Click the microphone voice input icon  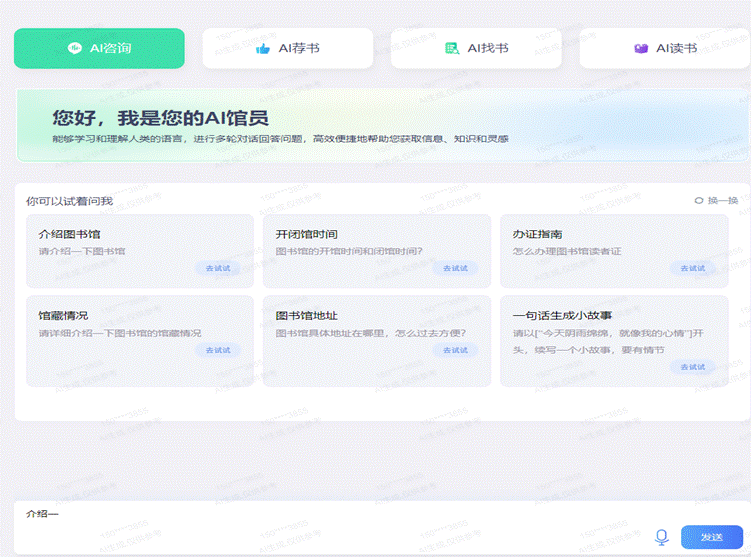[661, 537]
